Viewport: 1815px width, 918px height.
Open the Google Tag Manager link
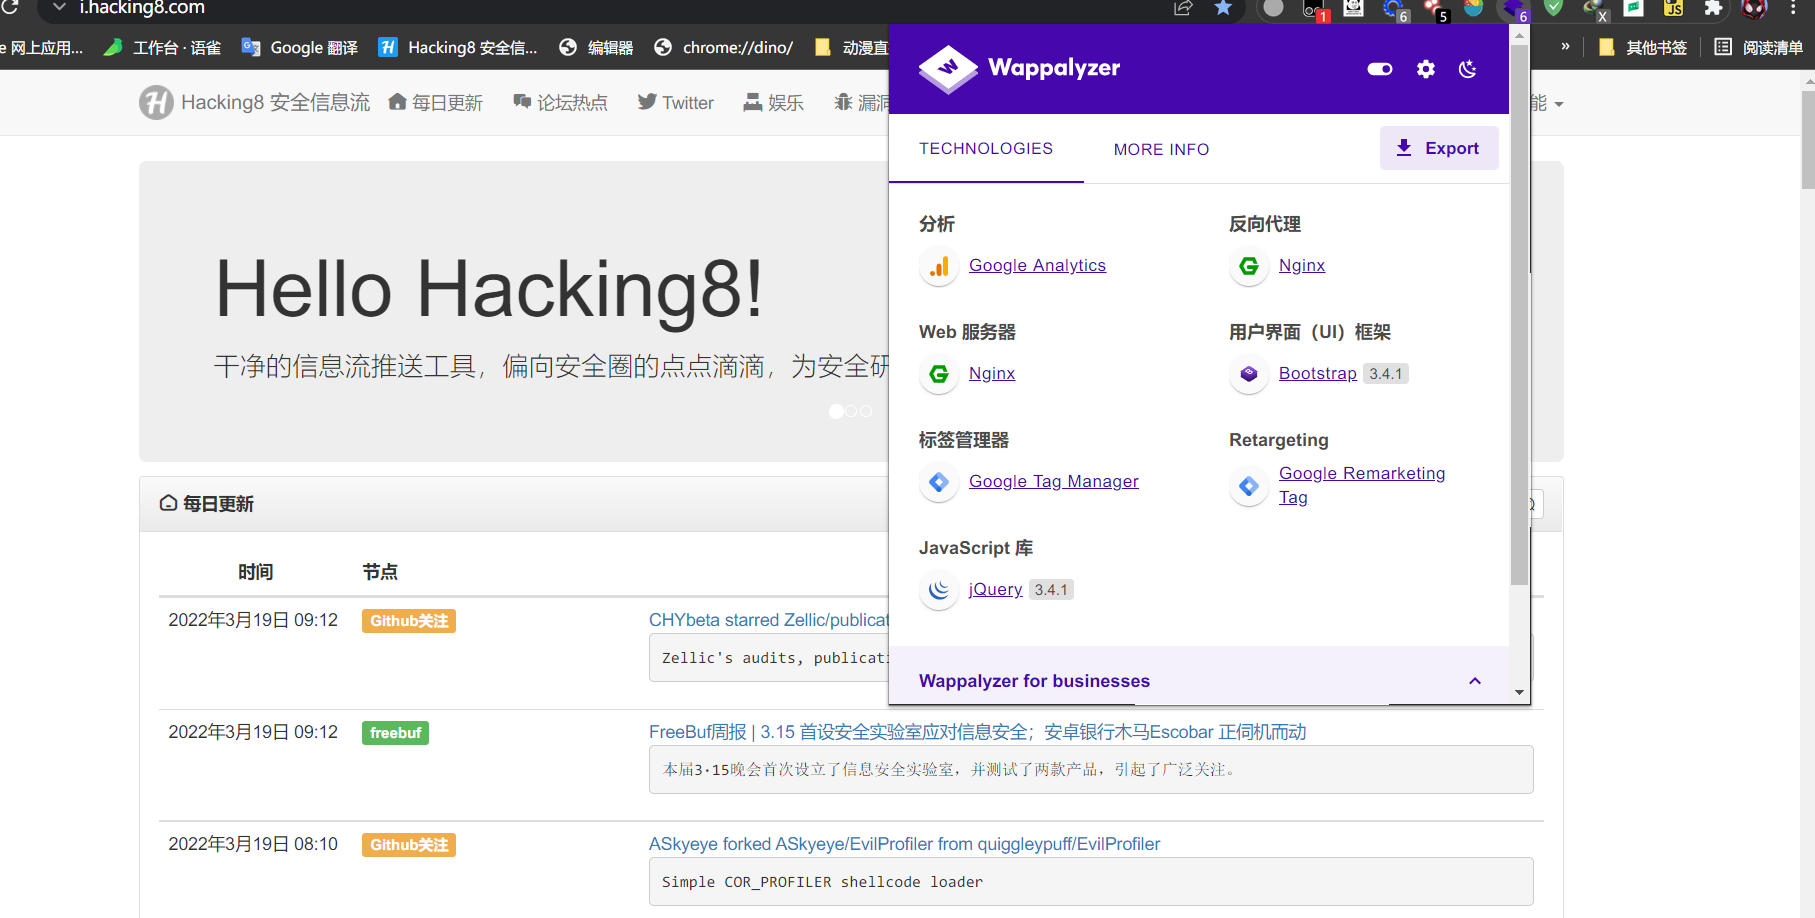1053,481
